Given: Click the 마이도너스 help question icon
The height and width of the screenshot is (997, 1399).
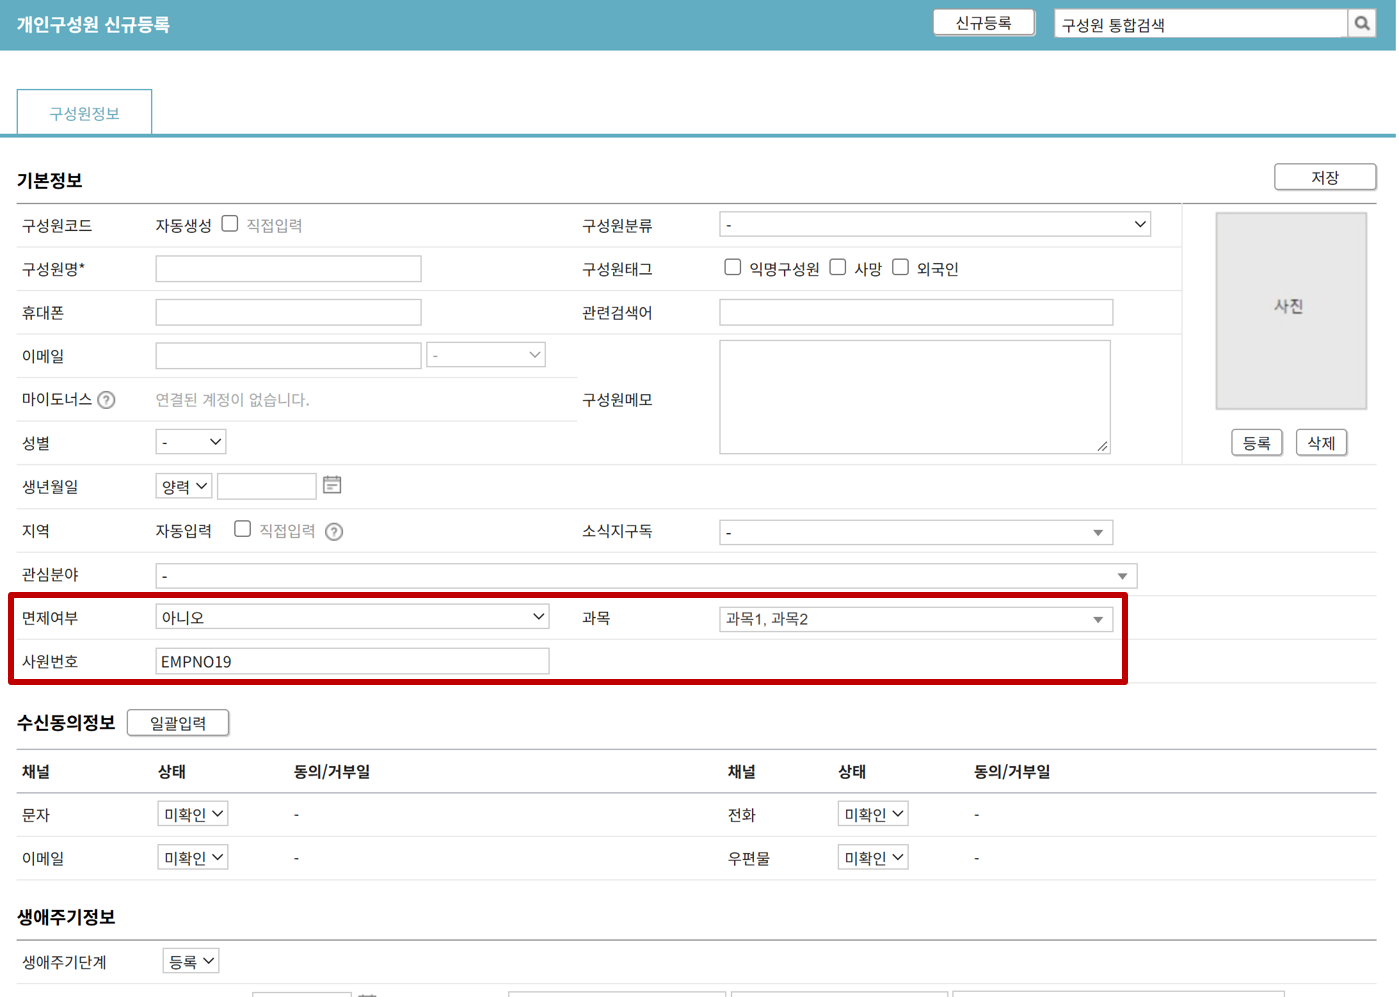Looking at the screenshot, I should coord(106,400).
